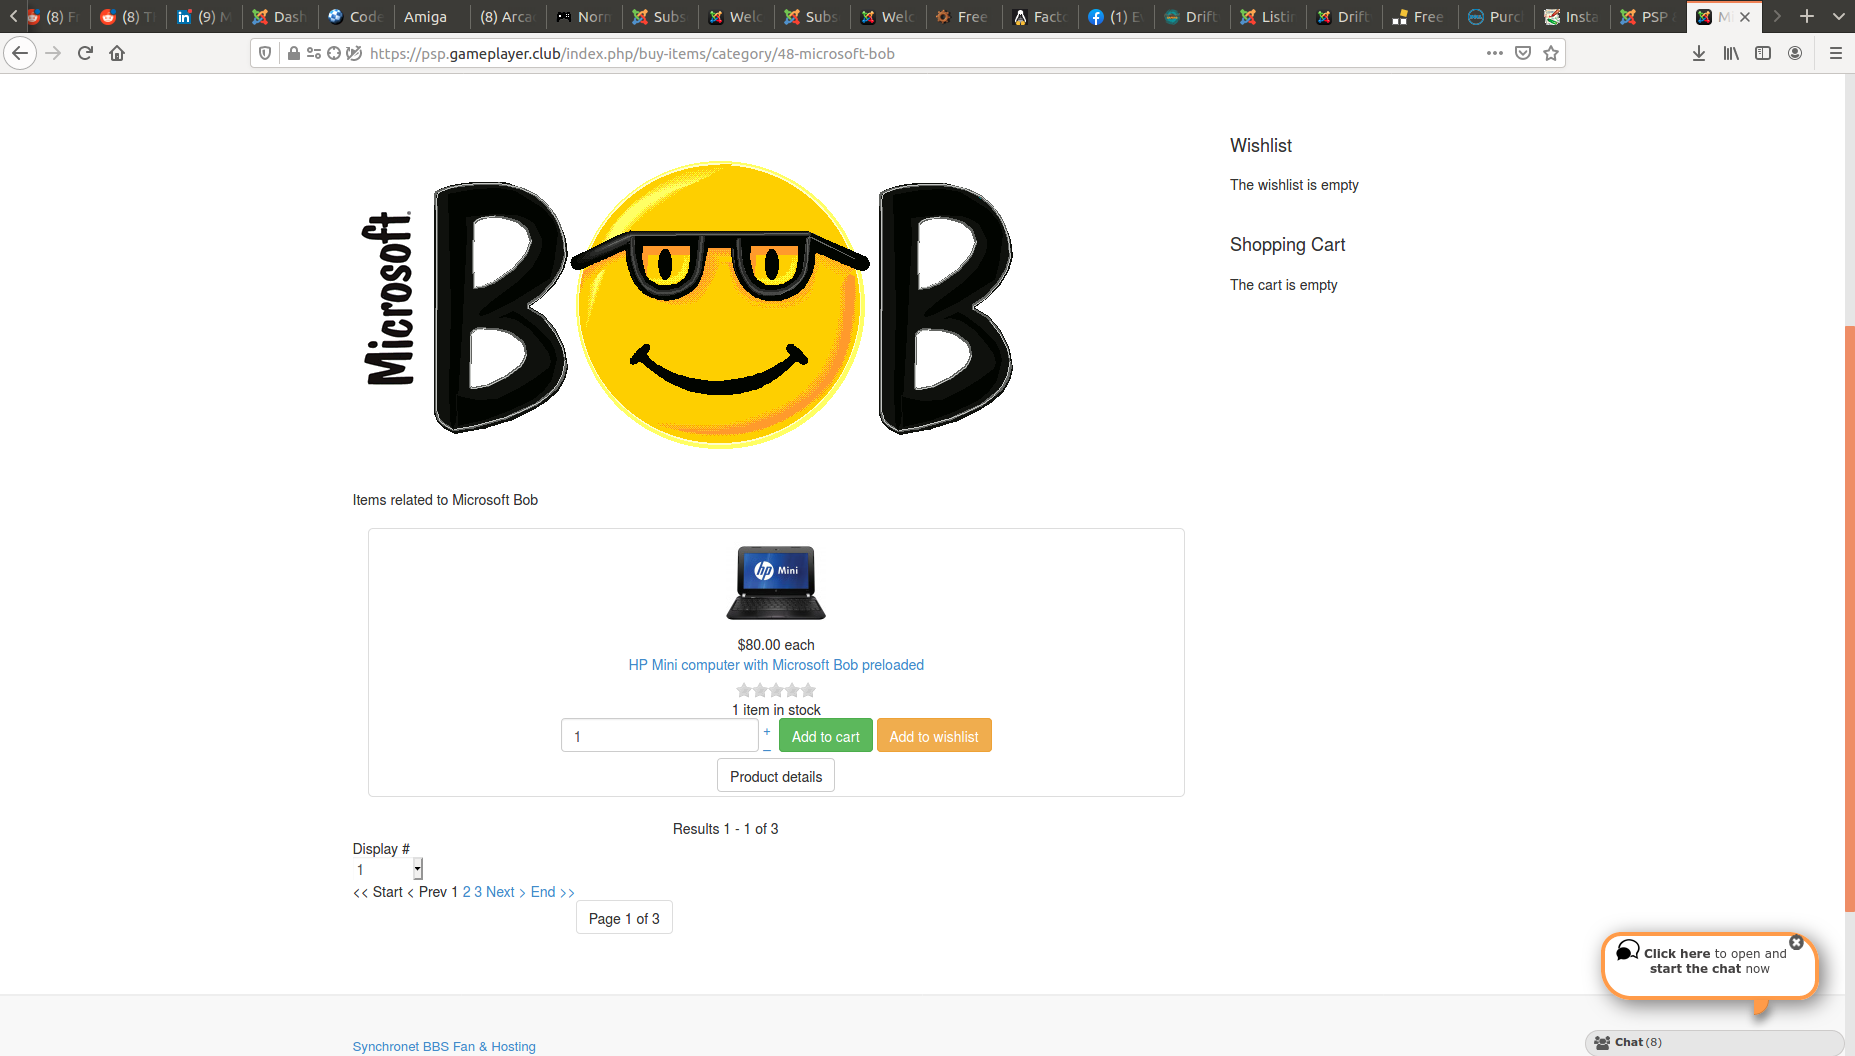The image size is (1855, 1056).
Task: Switch to the Code tab
Action: (x=356, y=17)
